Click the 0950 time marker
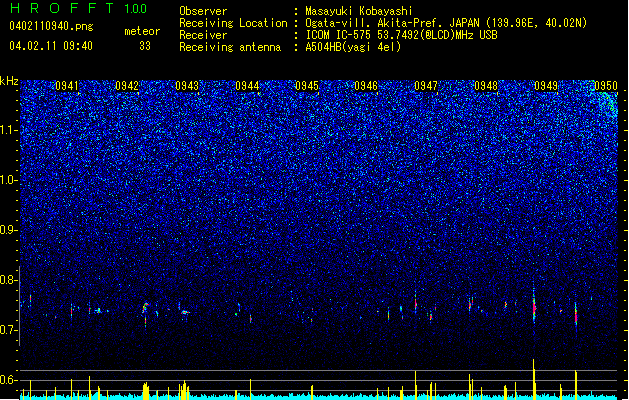 coord(606,86)
